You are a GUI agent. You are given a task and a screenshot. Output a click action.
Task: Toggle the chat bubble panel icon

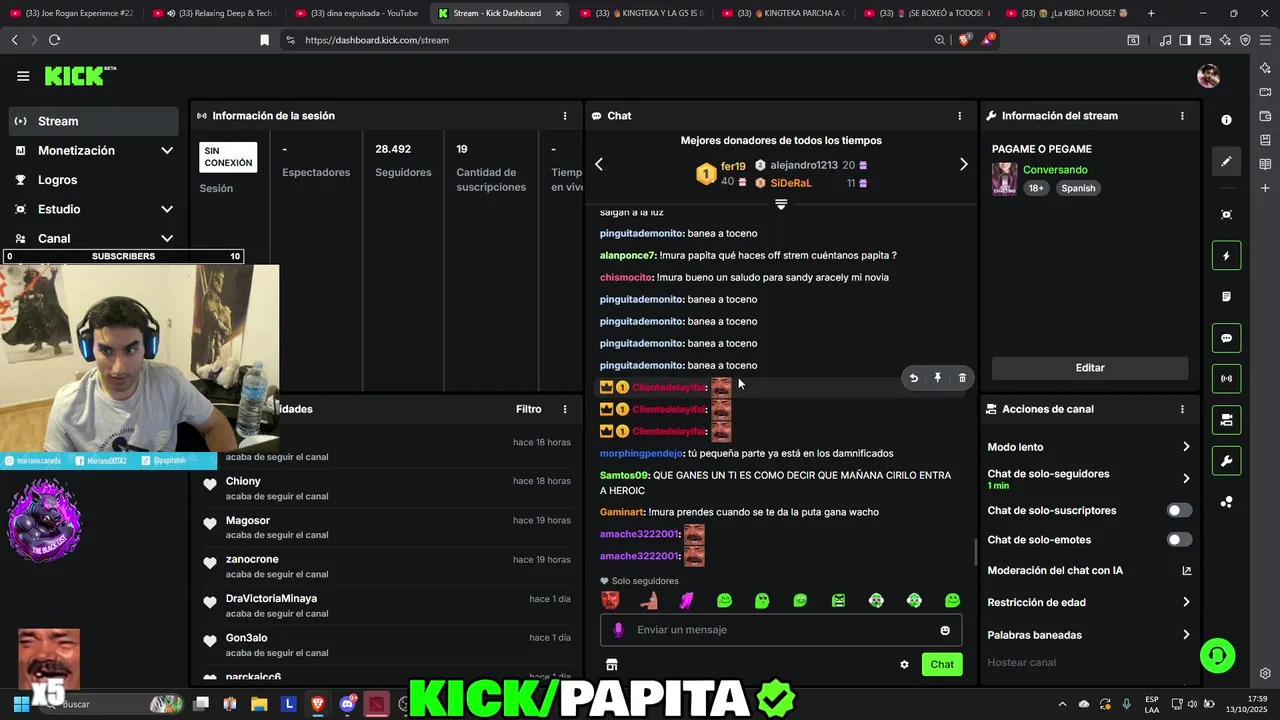click(1227, 338)
